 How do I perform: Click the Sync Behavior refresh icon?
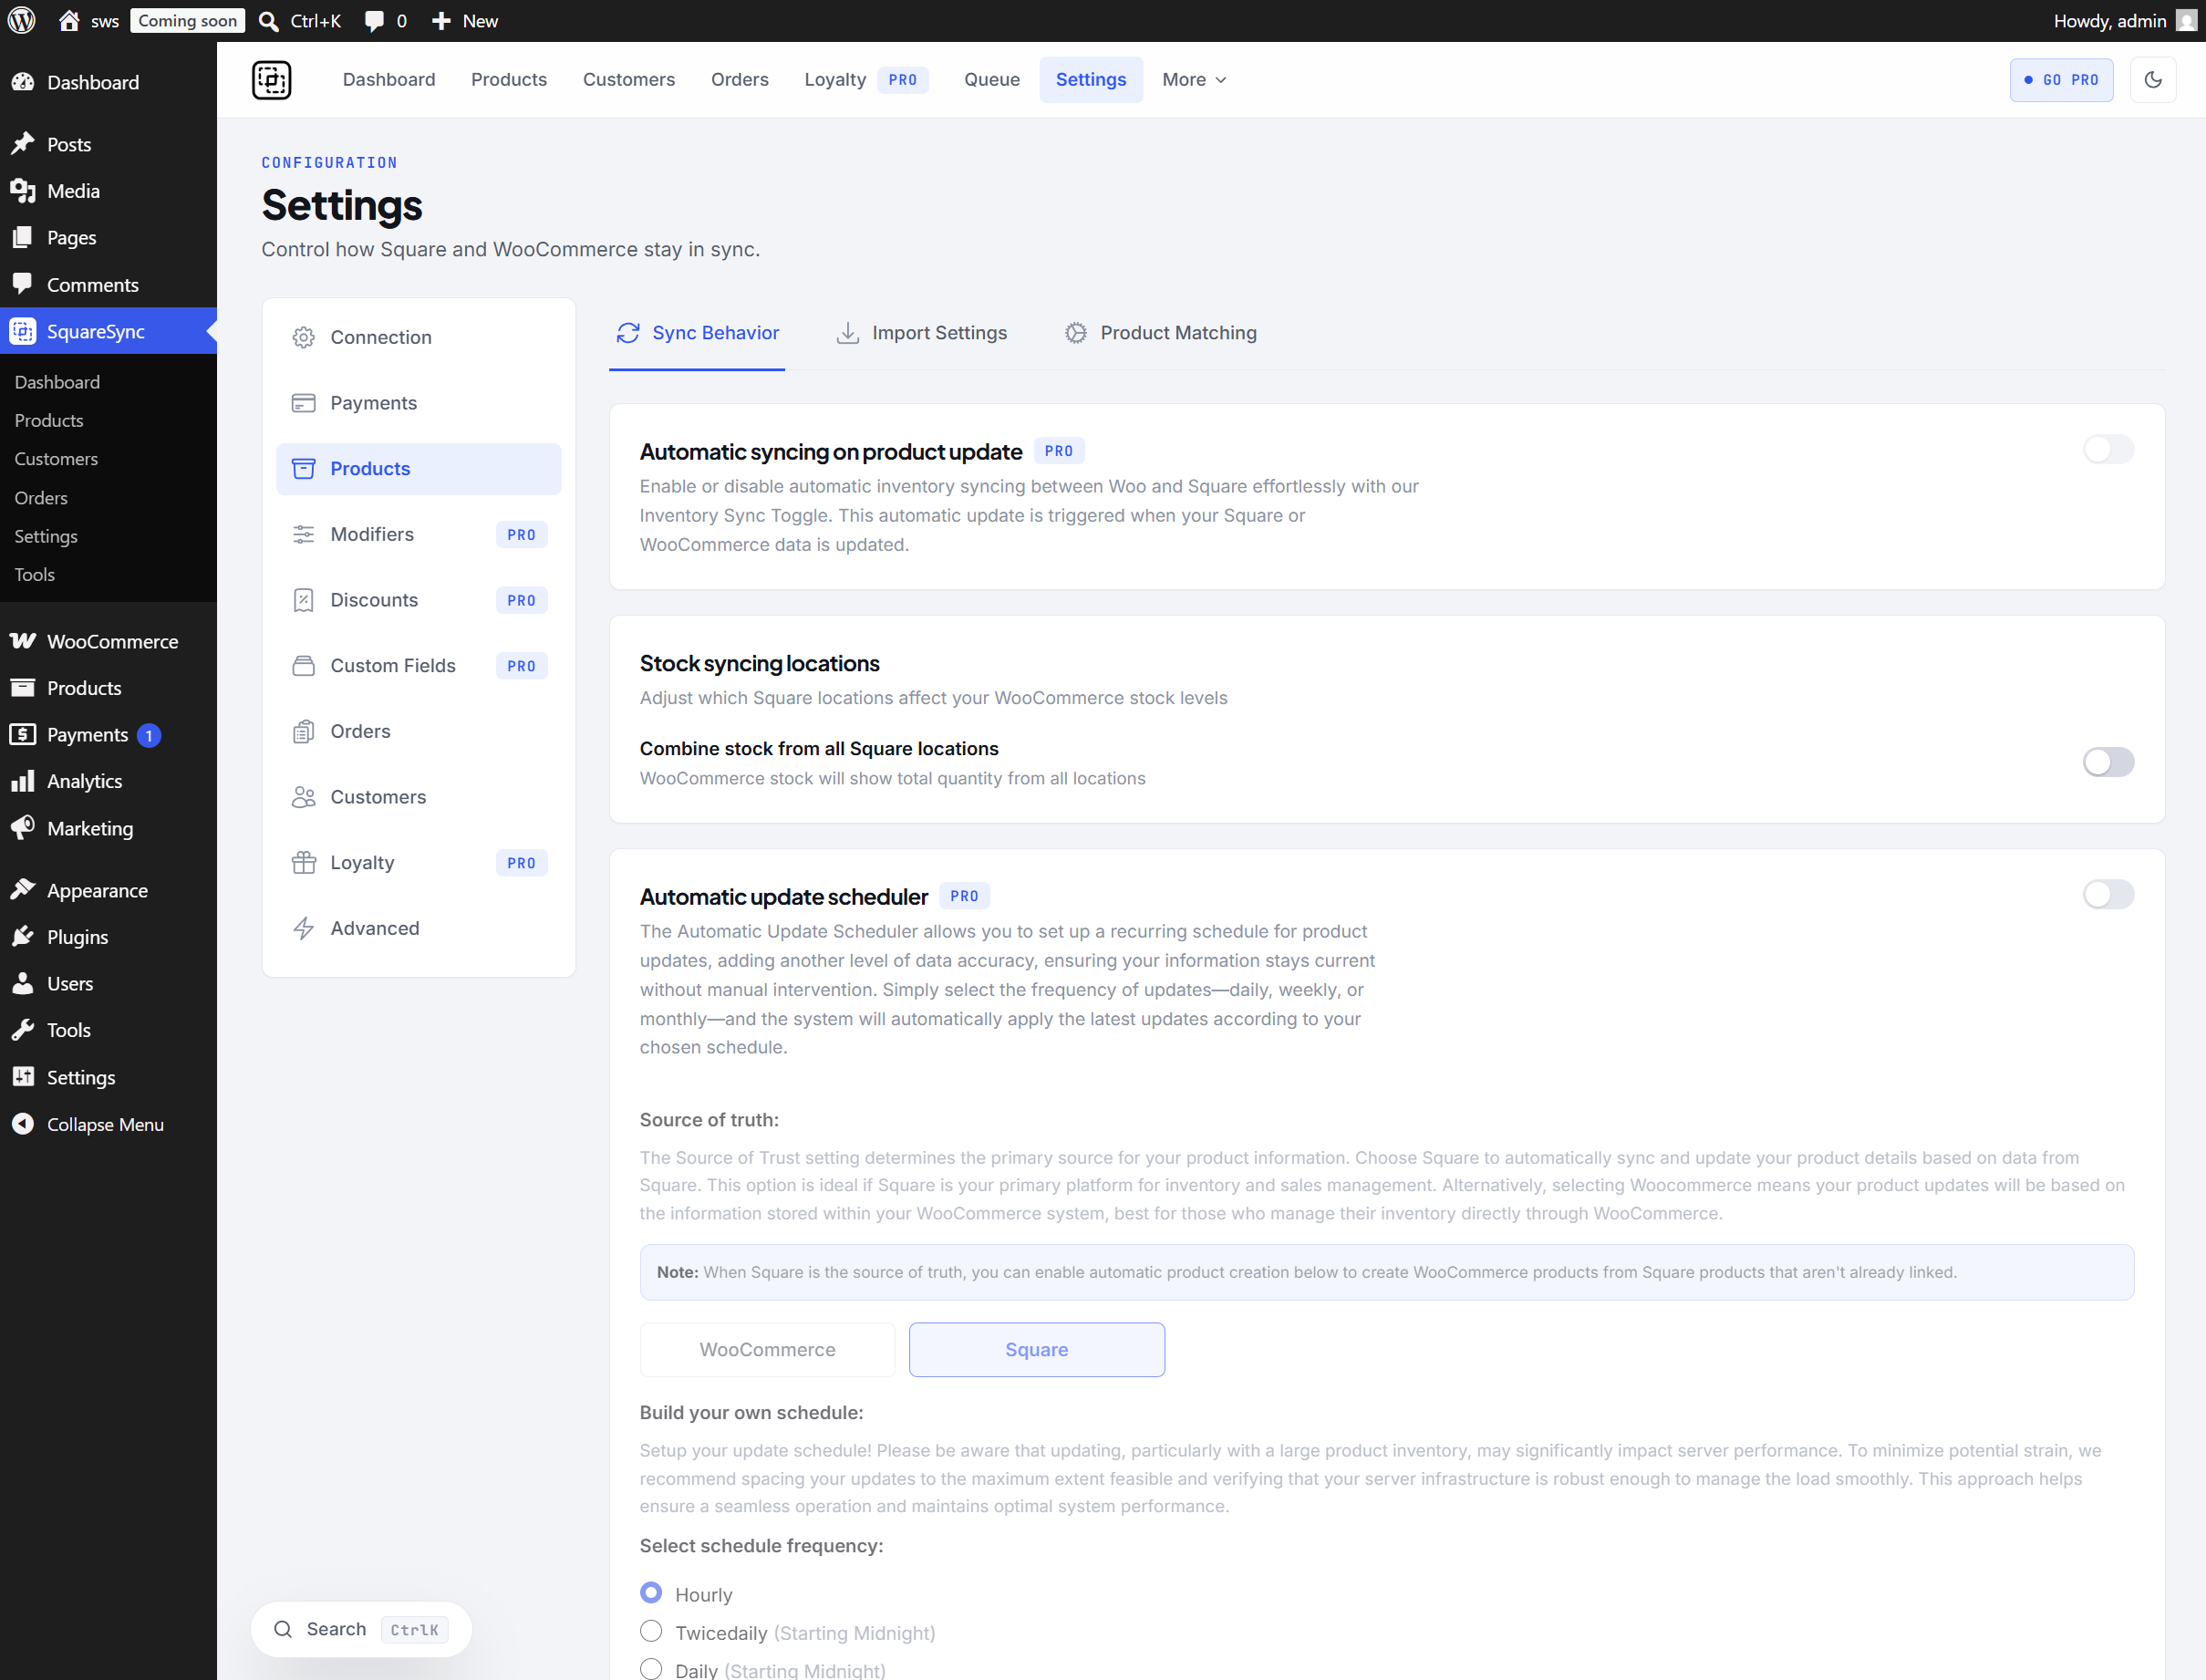point(628,333)
